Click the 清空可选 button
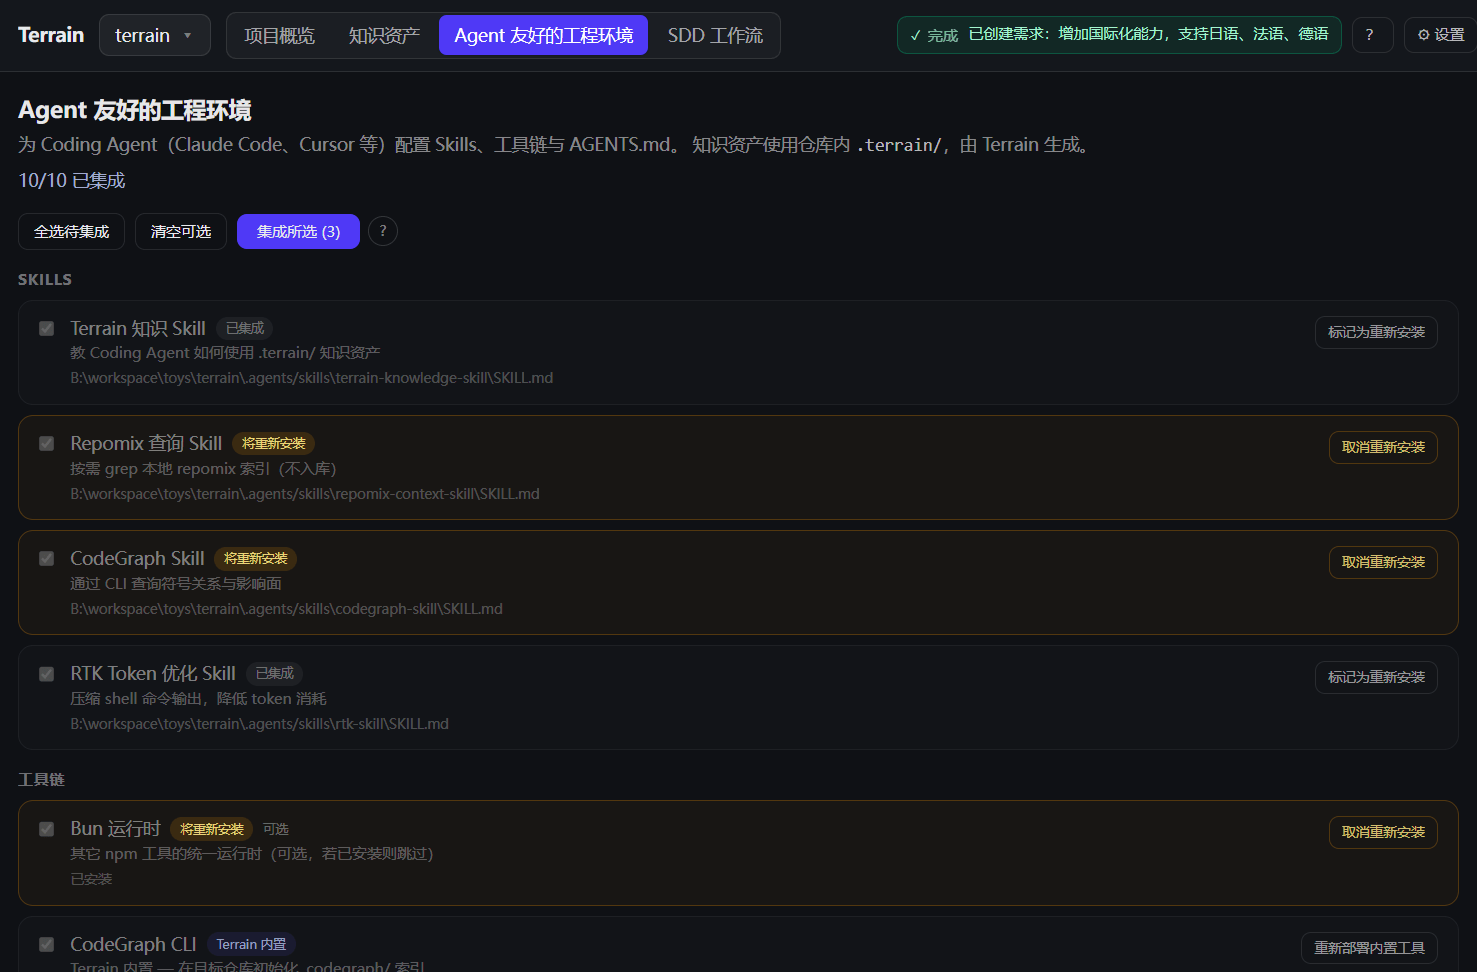Viewport: 1477px width, 972px height. 181,232
